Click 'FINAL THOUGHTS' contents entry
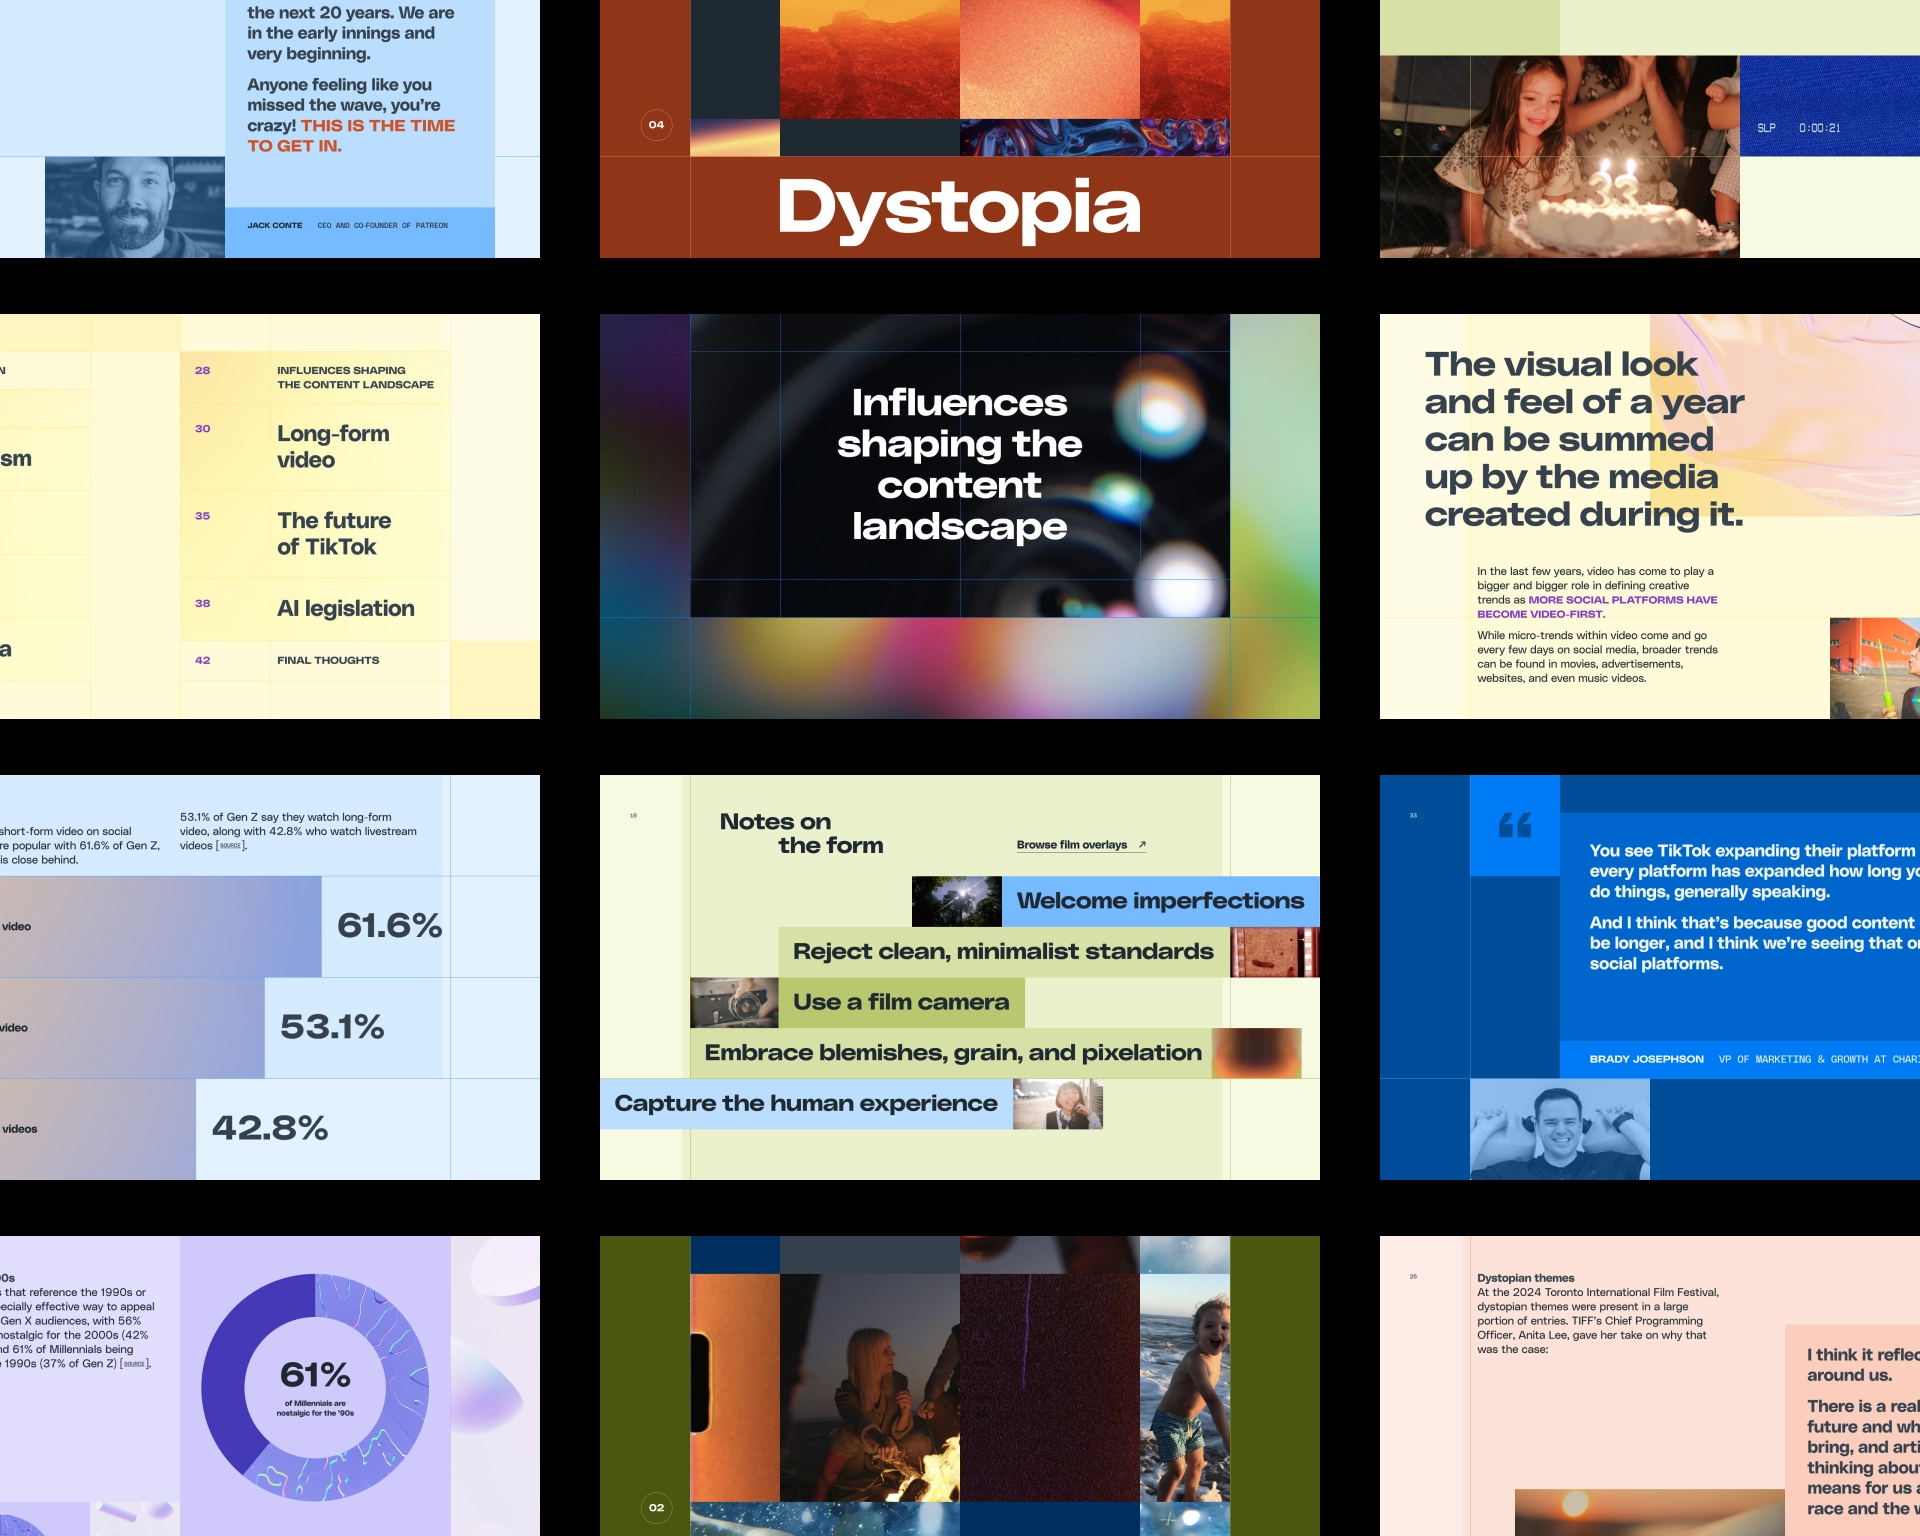The width and height of the screenshot is (1920, 1536). pyautogui.click(x=328, y=661)
